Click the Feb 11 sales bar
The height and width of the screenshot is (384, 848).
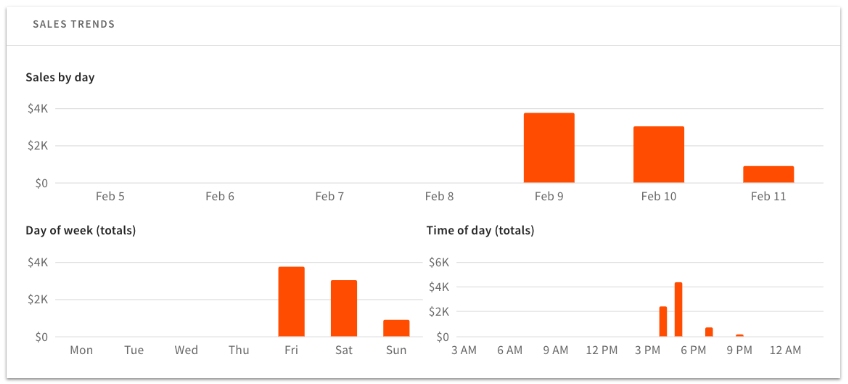click(768, 174)
